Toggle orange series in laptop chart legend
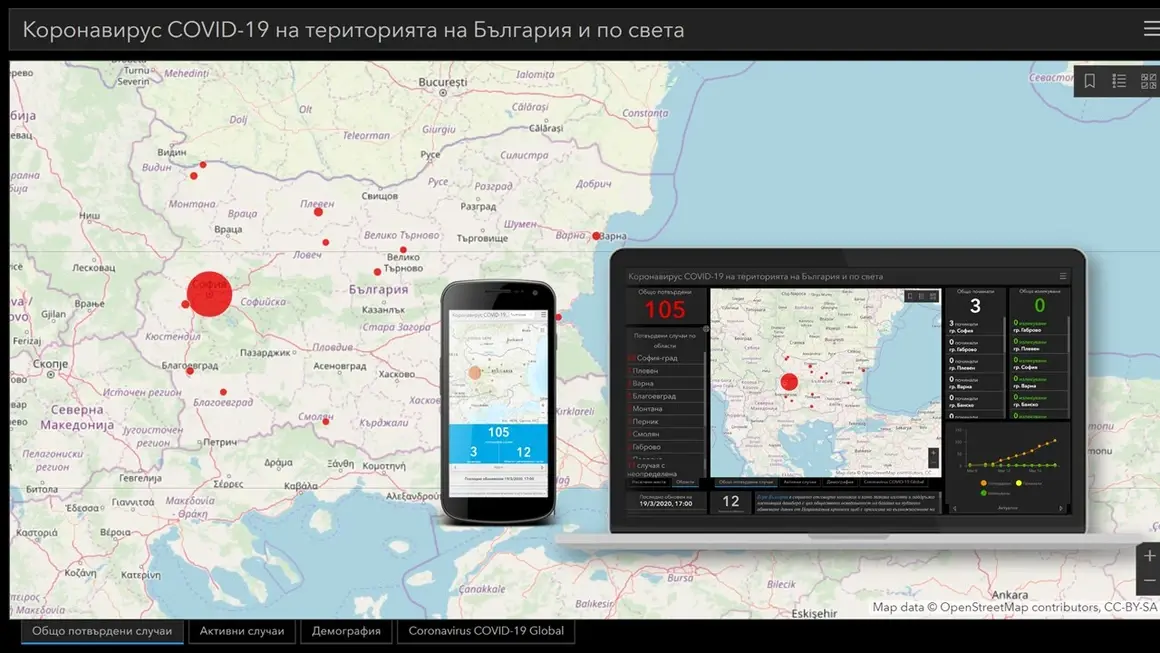 pyautogui.click(x=983, y=483)
